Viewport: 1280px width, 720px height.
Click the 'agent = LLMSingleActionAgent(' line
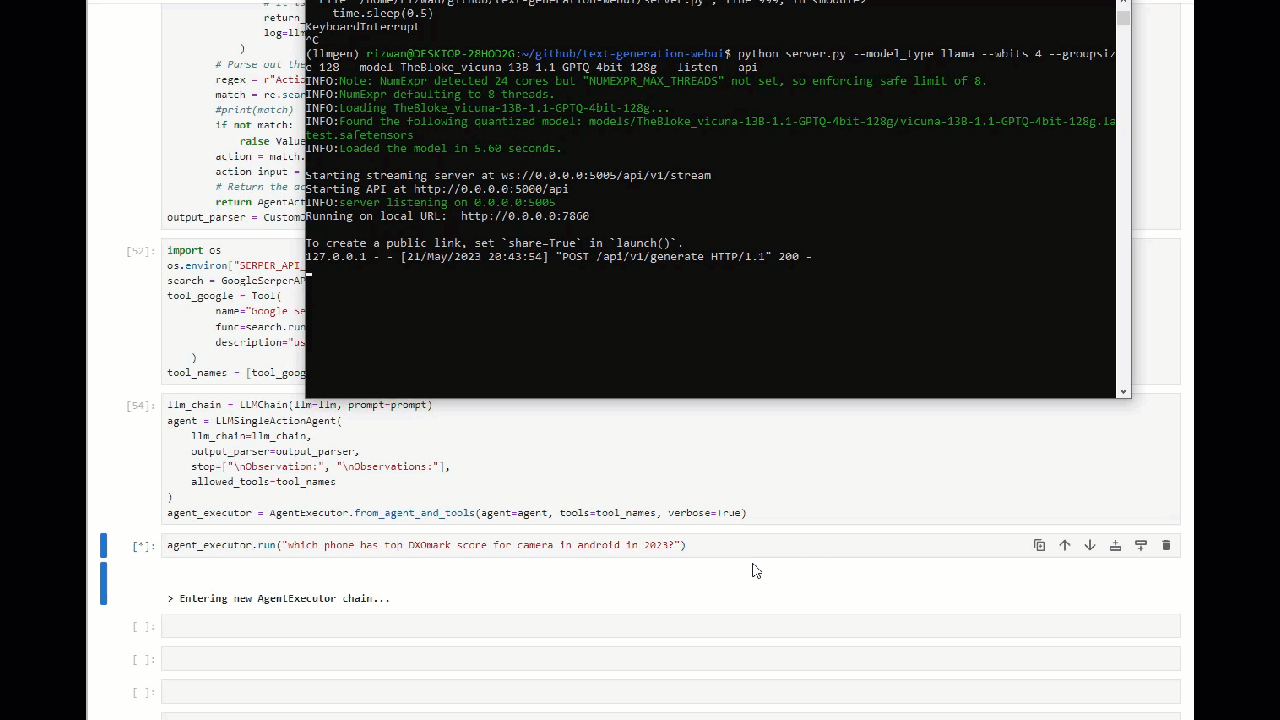tap(254, 421)
